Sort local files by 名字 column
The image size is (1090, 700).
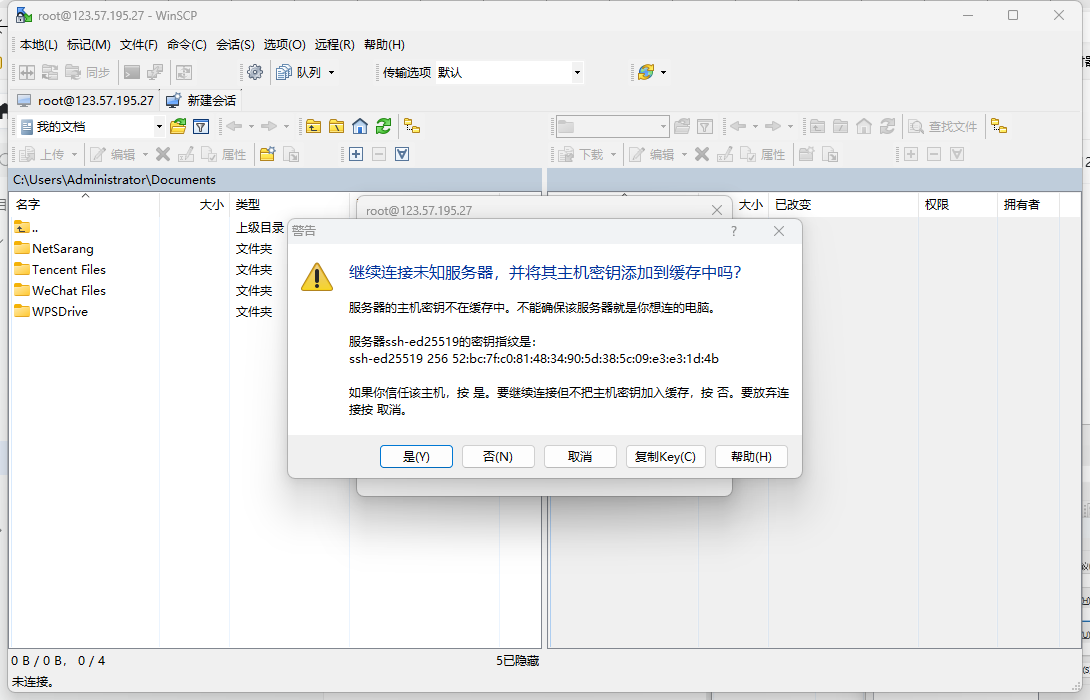[86, 204]
